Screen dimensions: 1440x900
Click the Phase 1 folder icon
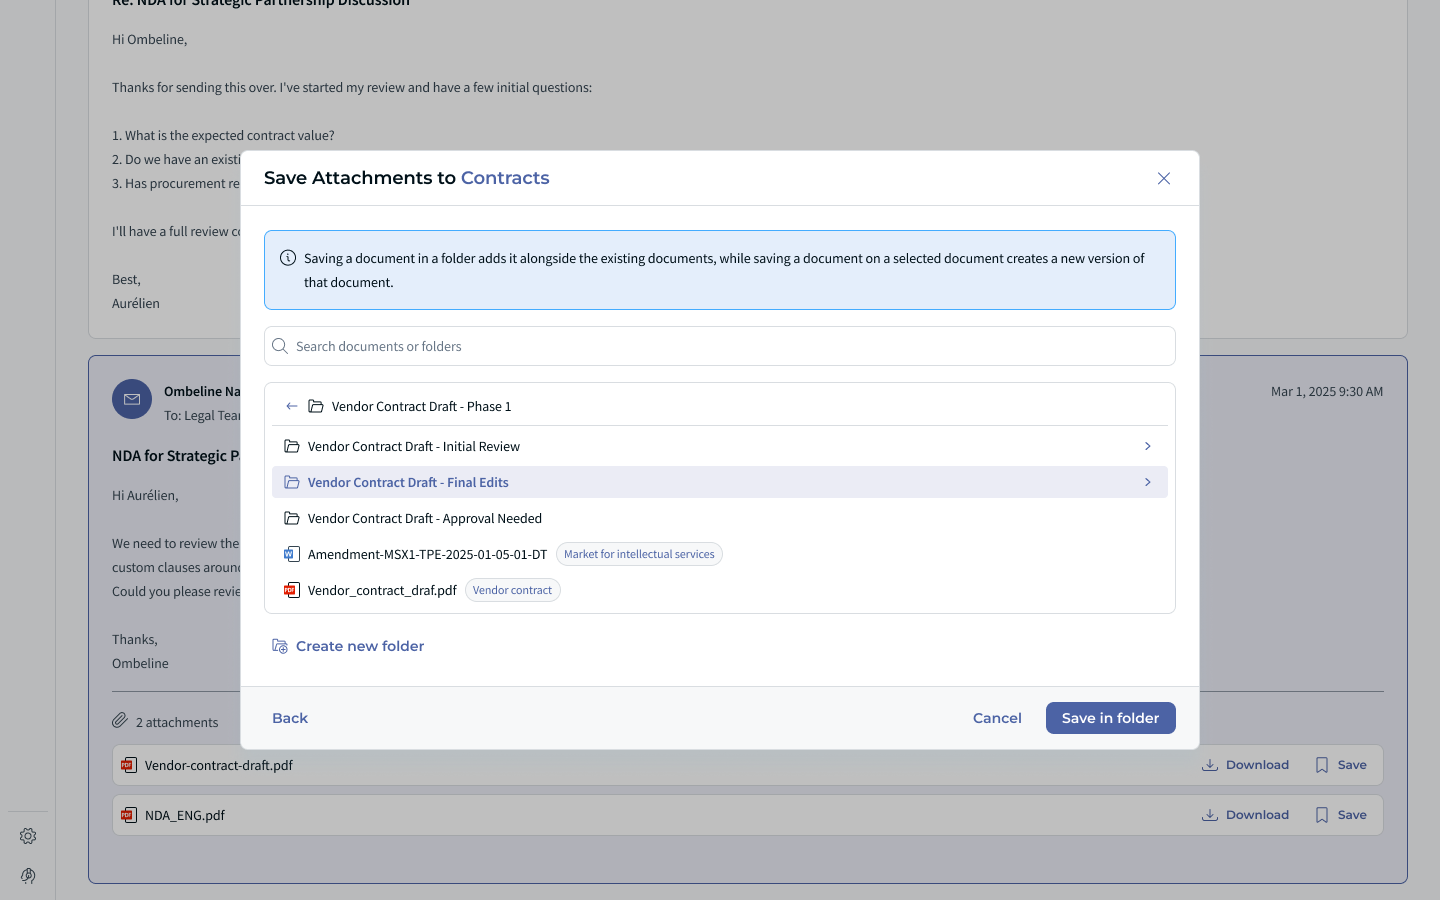(x=316, y=406)
